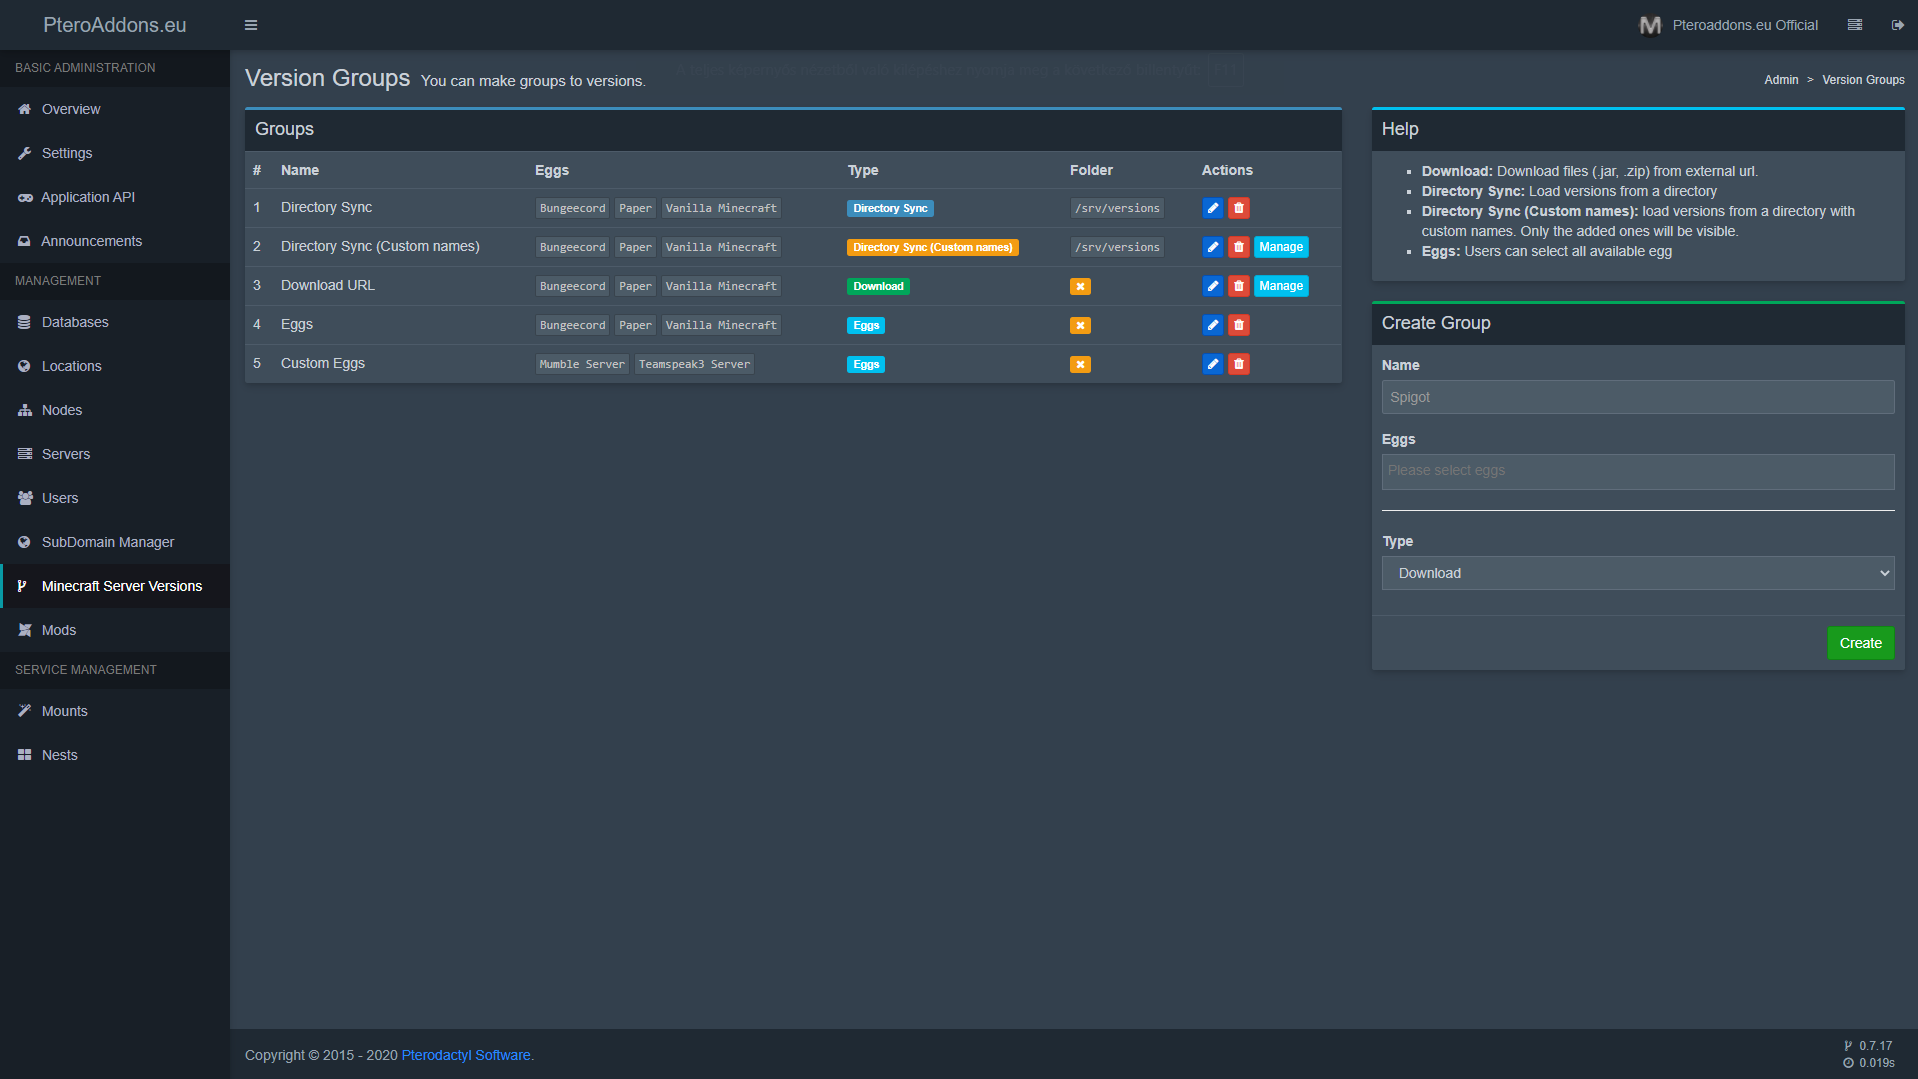Click the Admin breadcrumb link
The image size is (1918, 1079).
1780,80
